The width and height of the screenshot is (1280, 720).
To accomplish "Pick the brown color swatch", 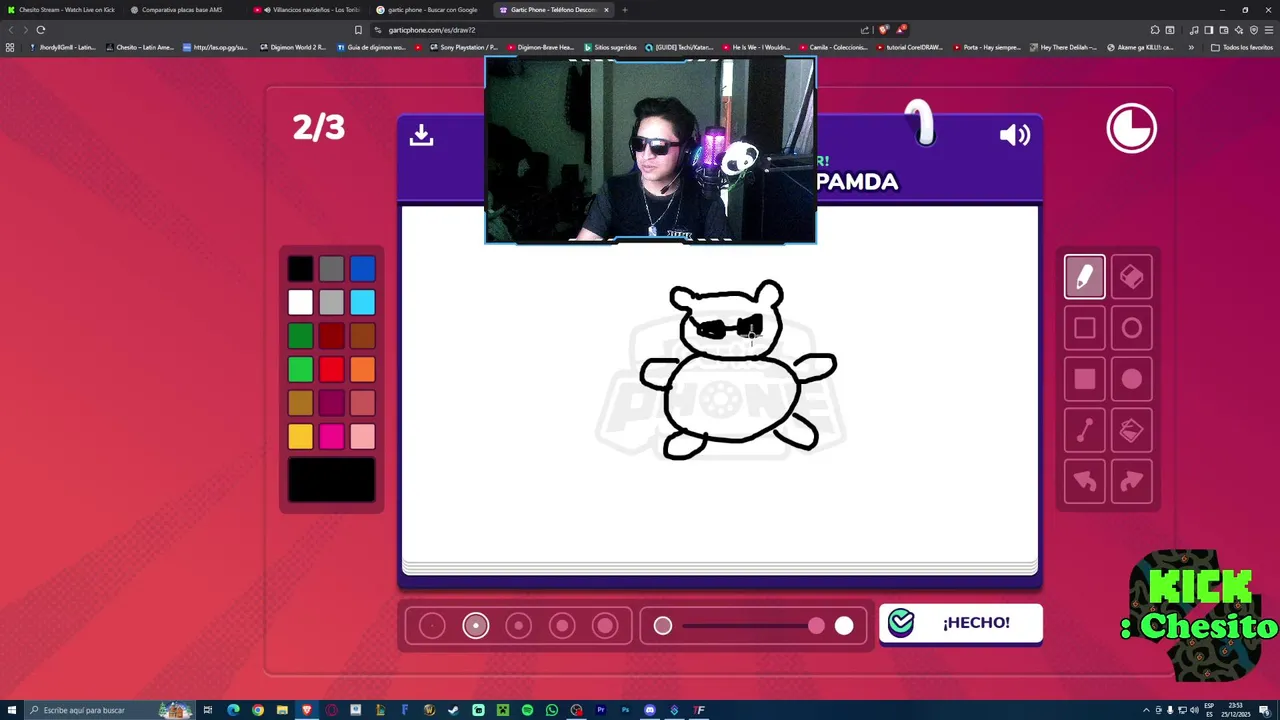I will click(x=362, y=336).
